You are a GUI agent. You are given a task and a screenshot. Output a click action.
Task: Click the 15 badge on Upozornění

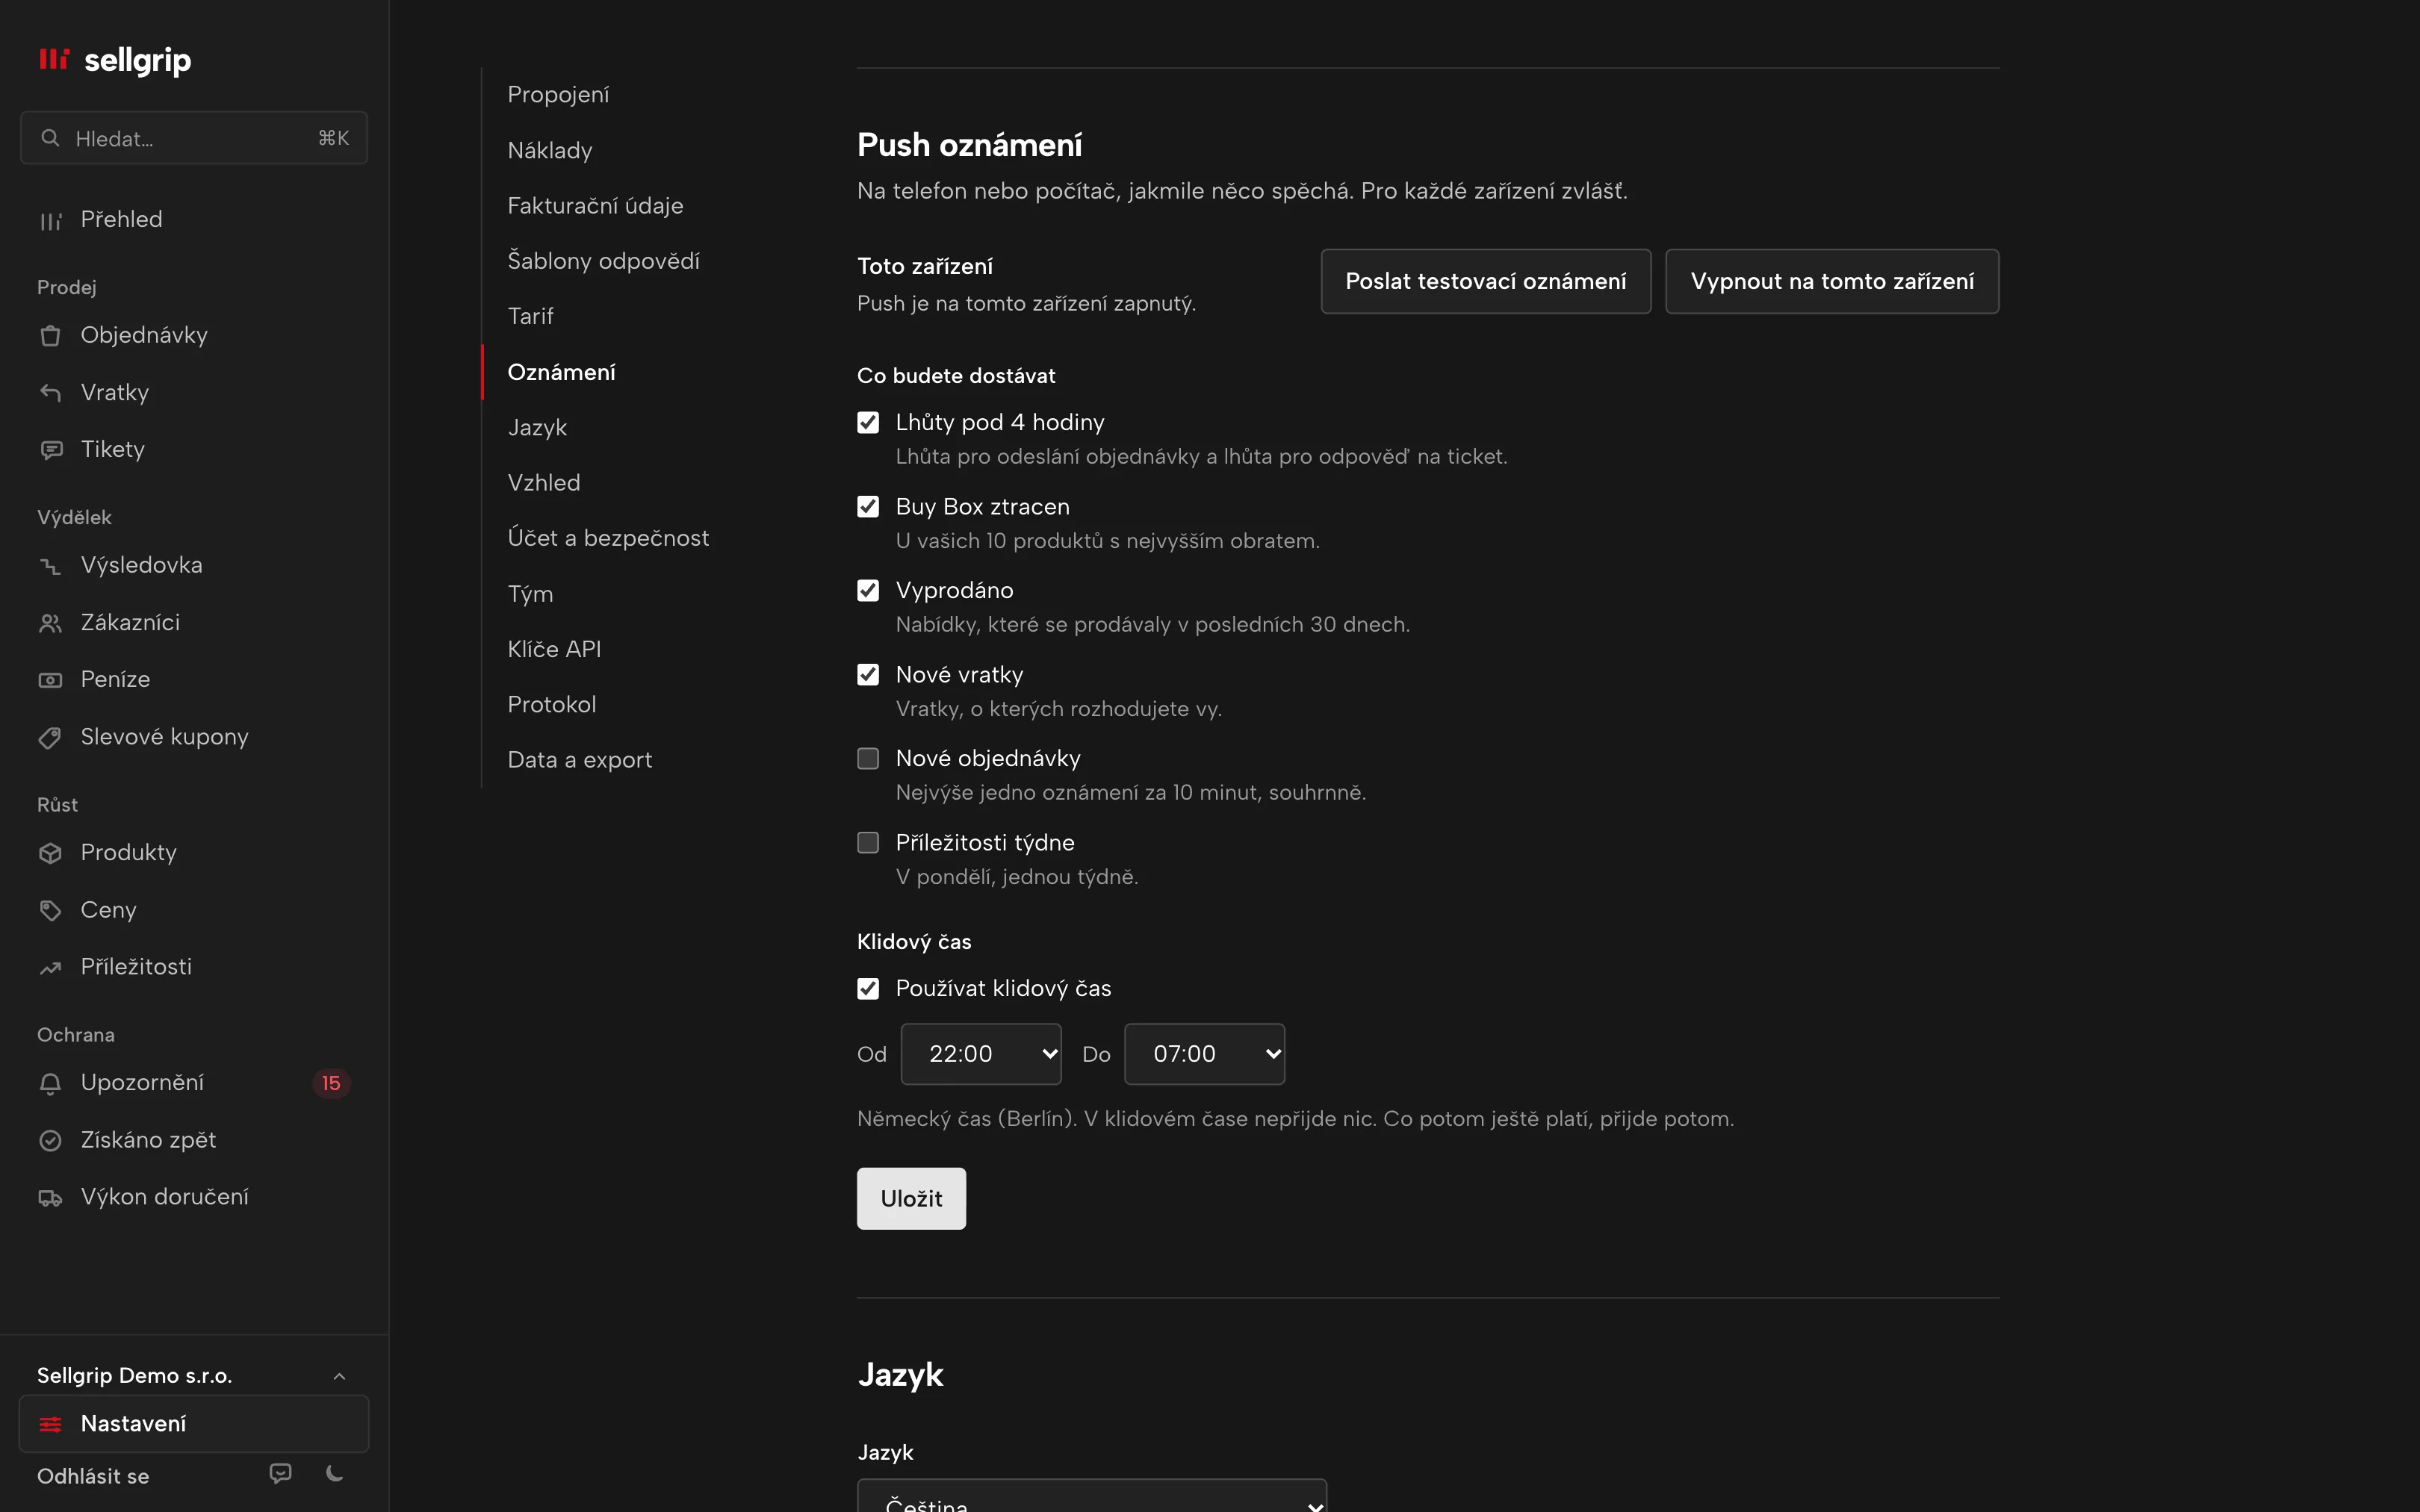pos(331,1084)
